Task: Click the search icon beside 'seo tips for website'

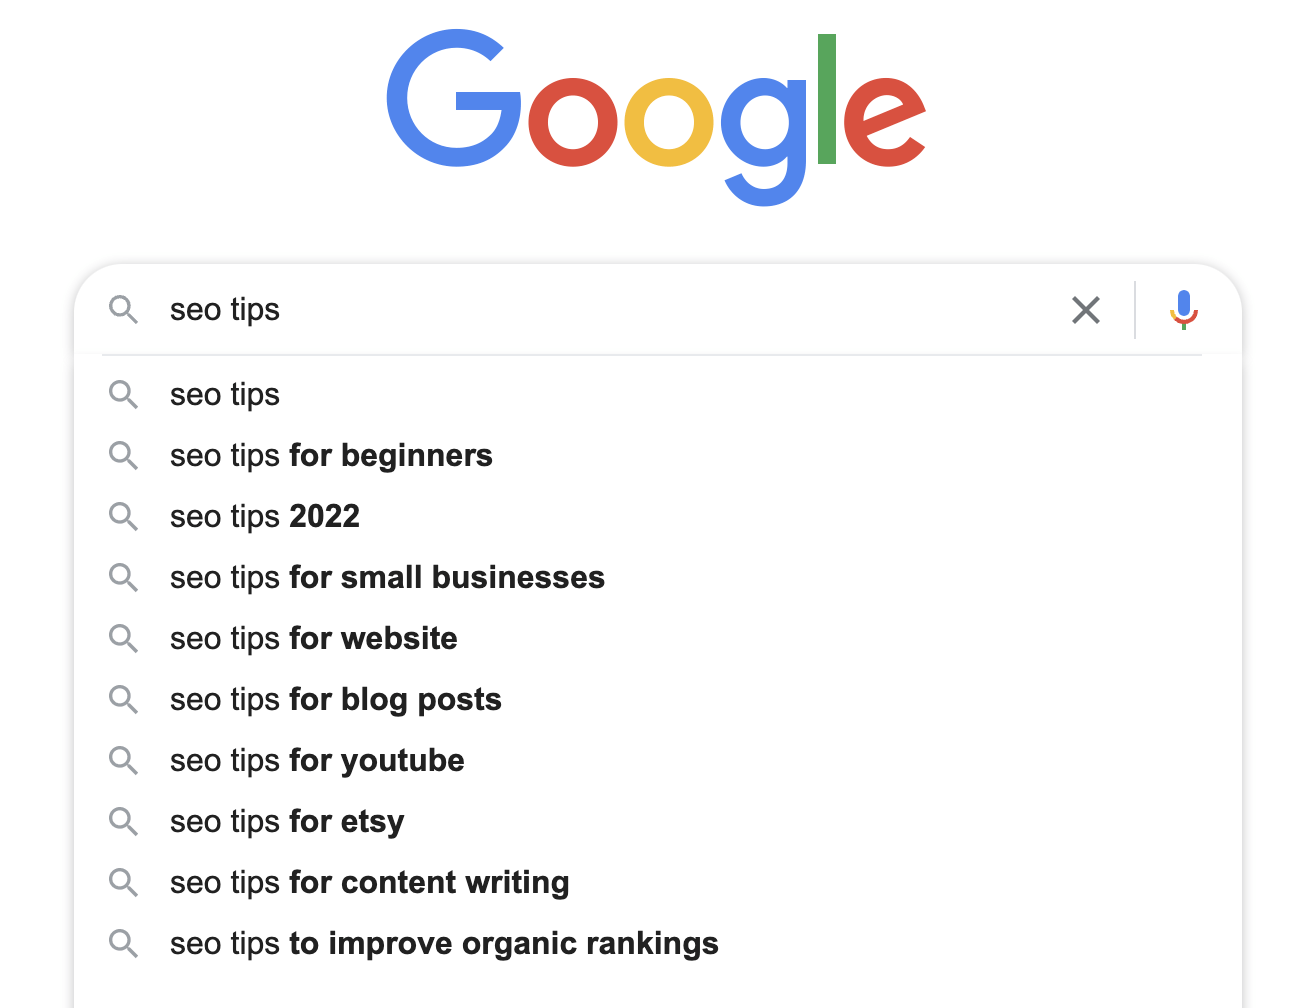Action: click(124, 638)
